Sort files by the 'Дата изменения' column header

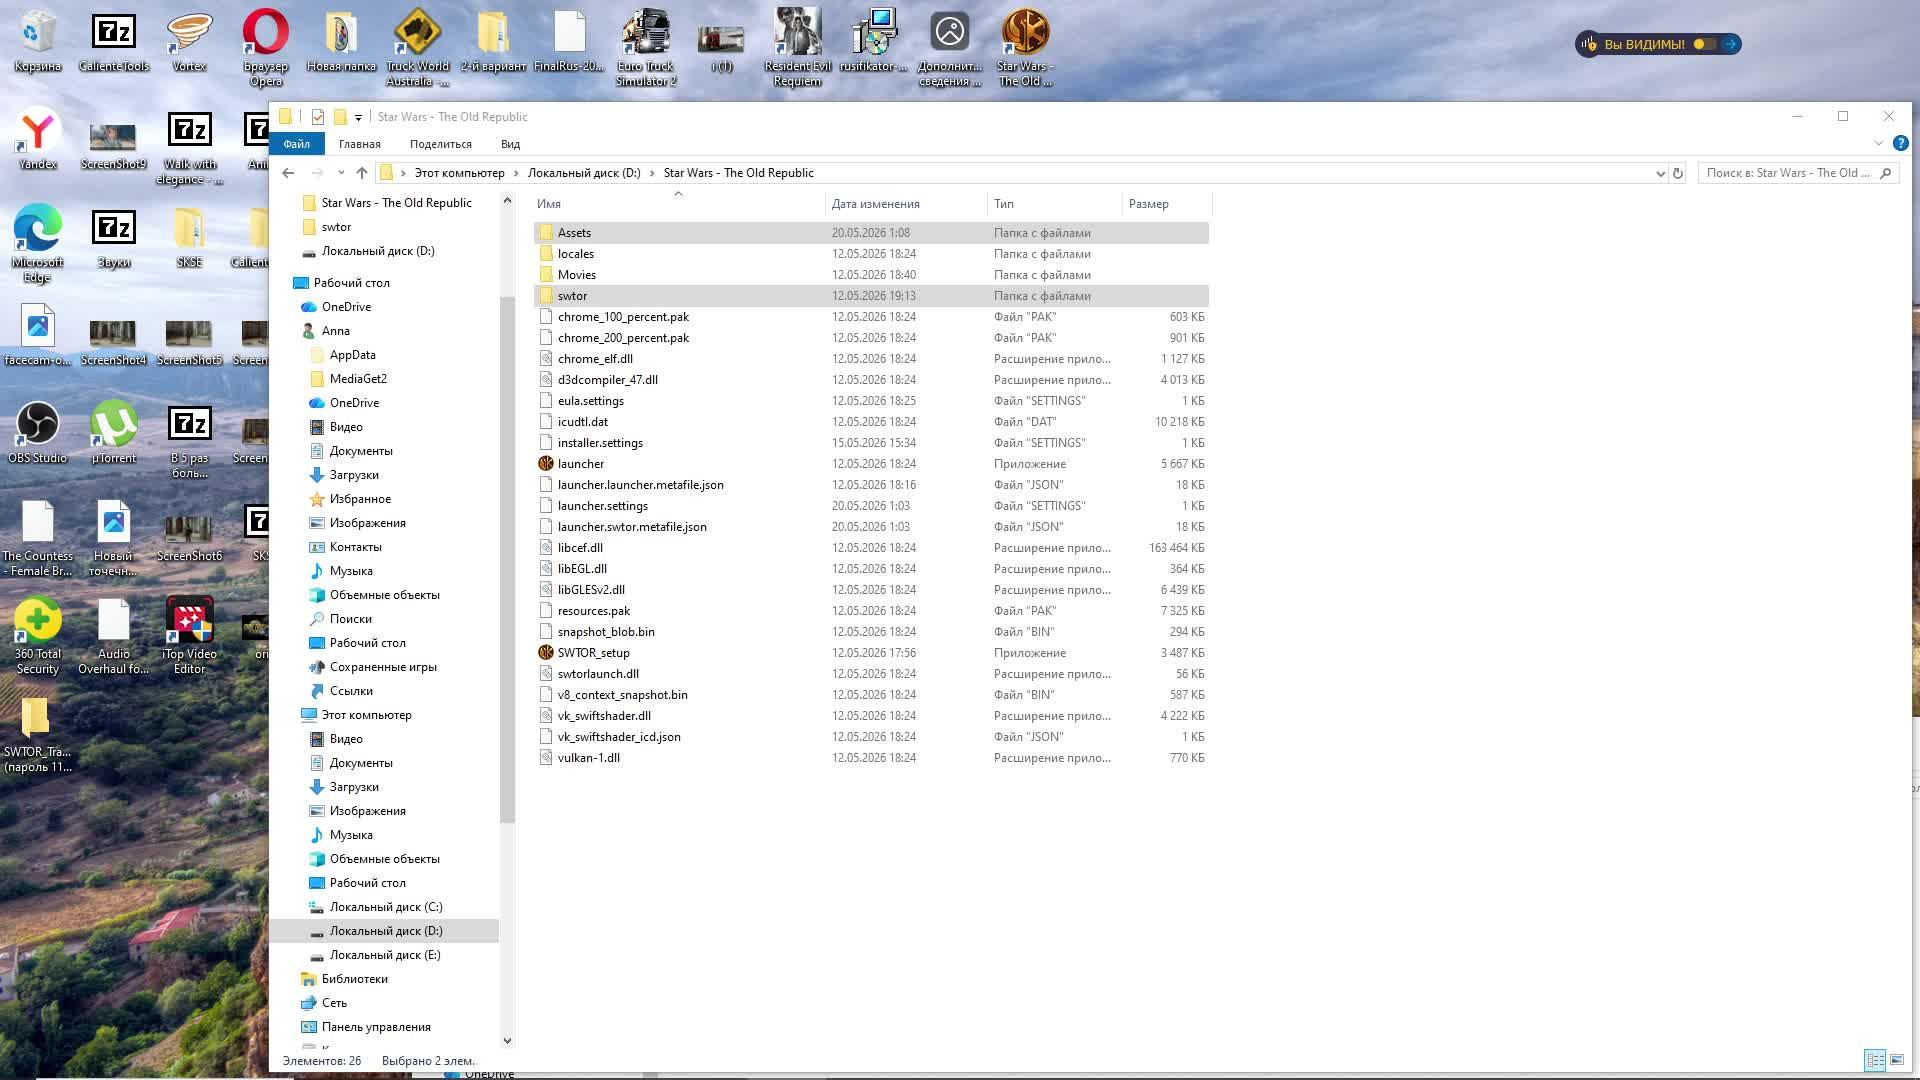(x=906, y=204)
